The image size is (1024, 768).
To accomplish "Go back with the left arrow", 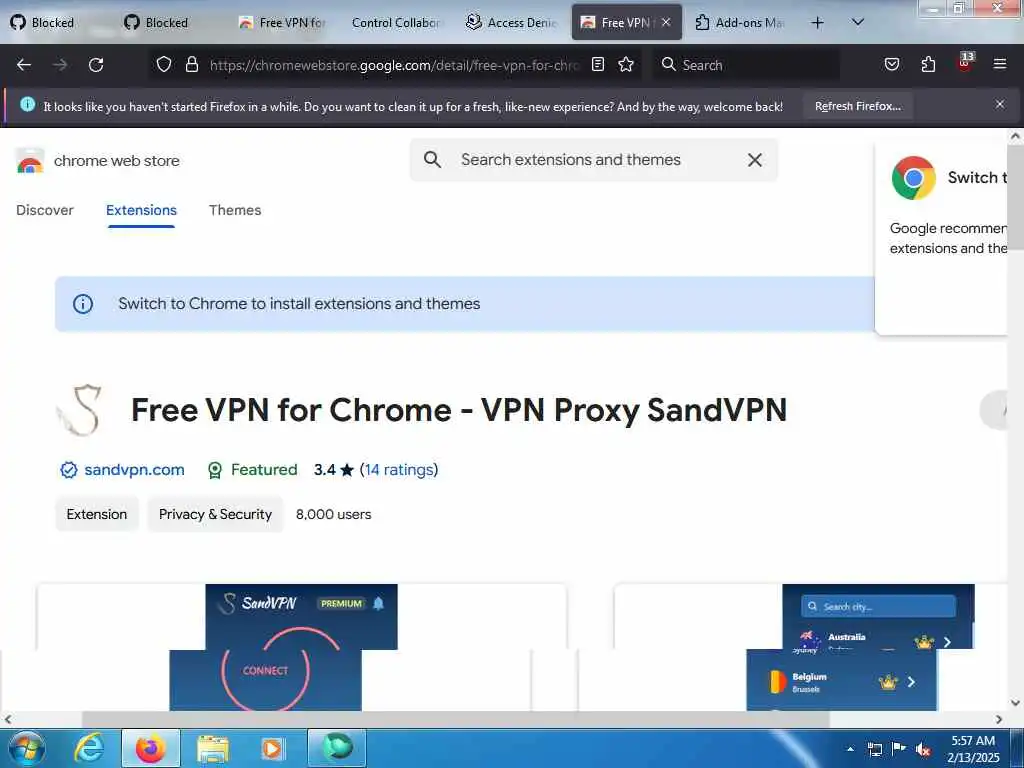I will coord(24,65).
